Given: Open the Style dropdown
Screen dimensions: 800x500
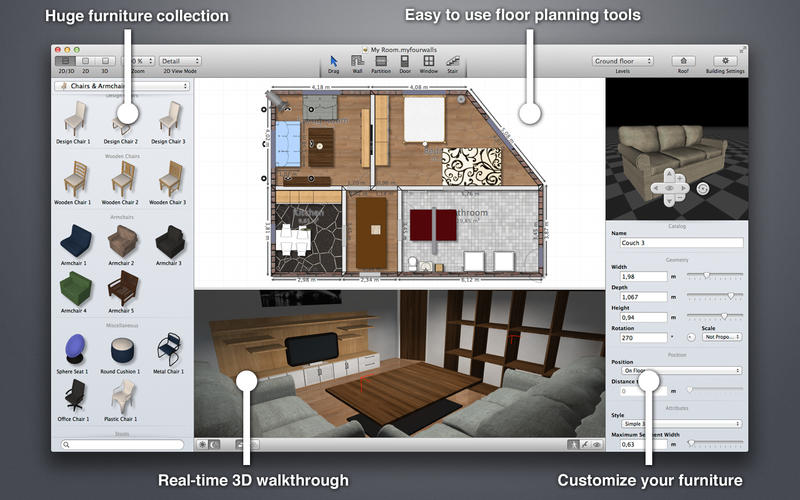Looking at the screenshot, I should tap(675, 423).
